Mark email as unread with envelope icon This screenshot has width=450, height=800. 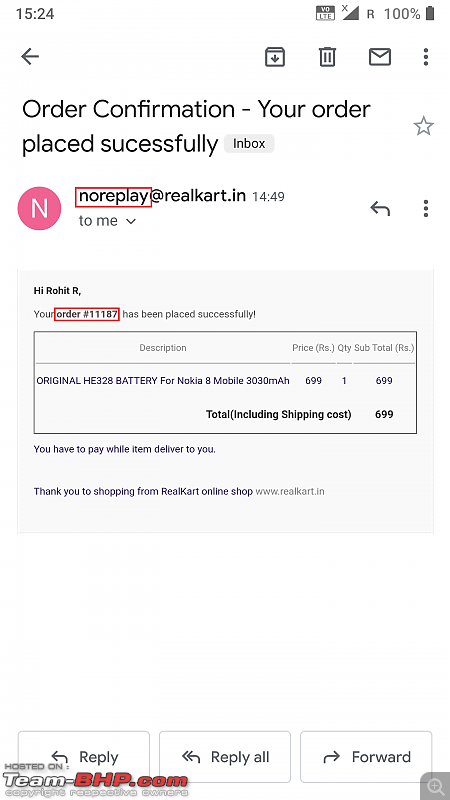pyautogui.click(x=380, y=57)
